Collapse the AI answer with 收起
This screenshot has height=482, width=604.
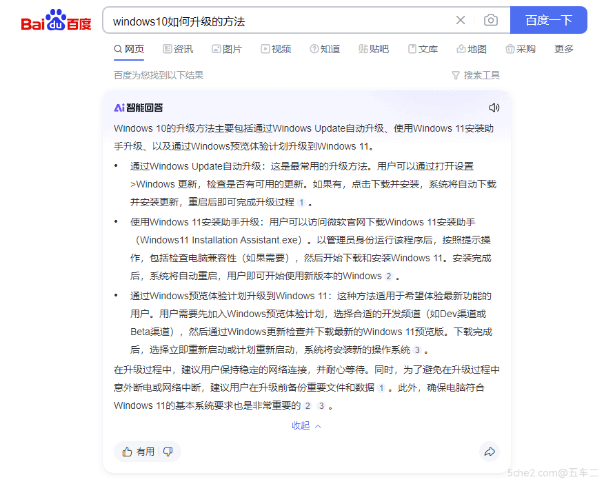pyautogui.click(x=306, y=426)
